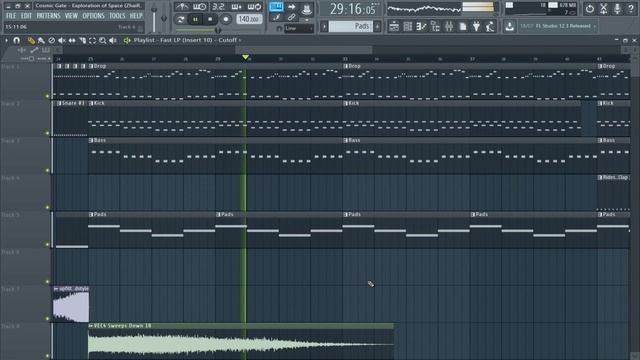Screen dimensions: 640x360
Task: Select the Playback speaker tool in playlist
Action: pyautogui.click(x=113, y=40)
